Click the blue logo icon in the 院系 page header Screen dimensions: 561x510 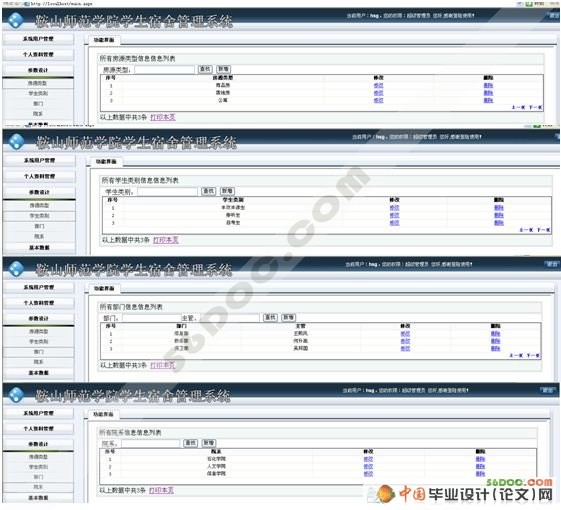point(16,394)
